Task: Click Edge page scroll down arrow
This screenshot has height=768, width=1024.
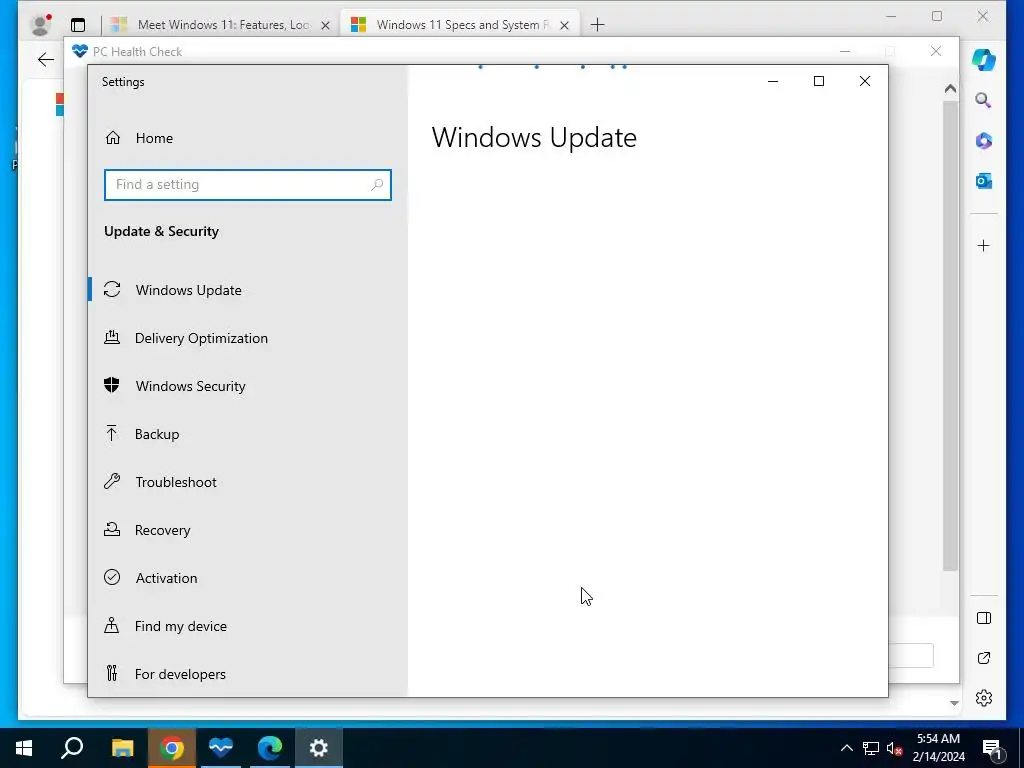Action: pos(954,703)
